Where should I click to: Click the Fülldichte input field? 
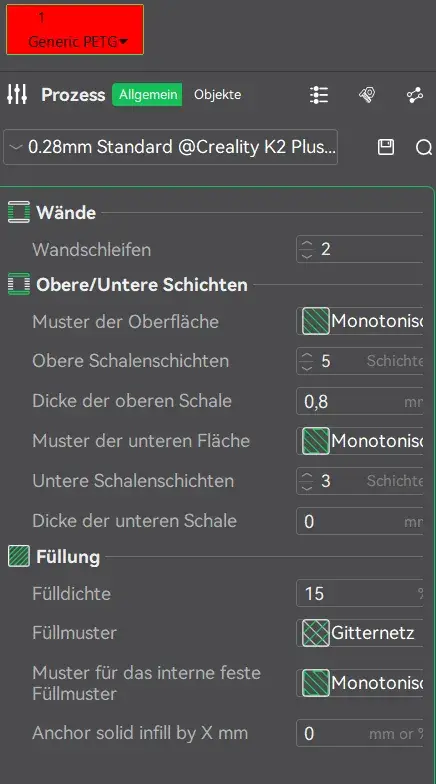(x=360, y=594)
